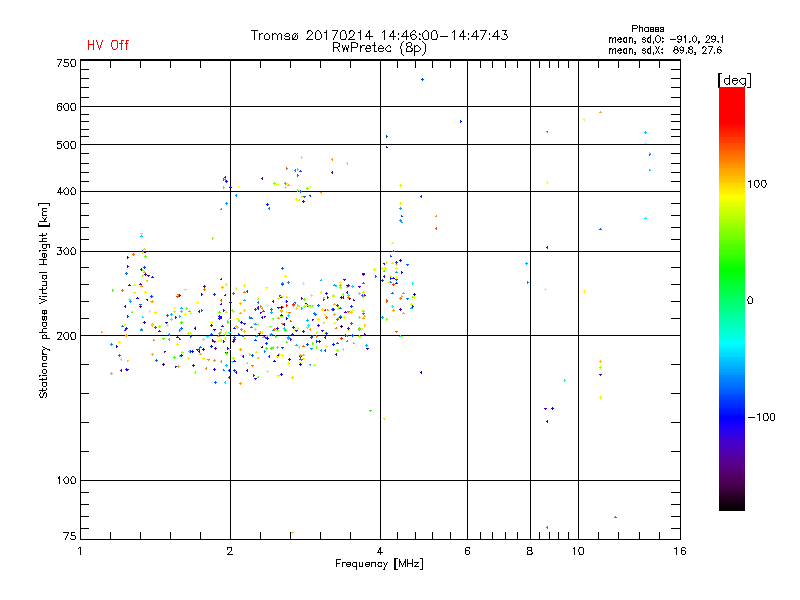This screenshot has height=600, width=800.
Task: Click the x-axis "4" tick label
Action: click(380, 551)
